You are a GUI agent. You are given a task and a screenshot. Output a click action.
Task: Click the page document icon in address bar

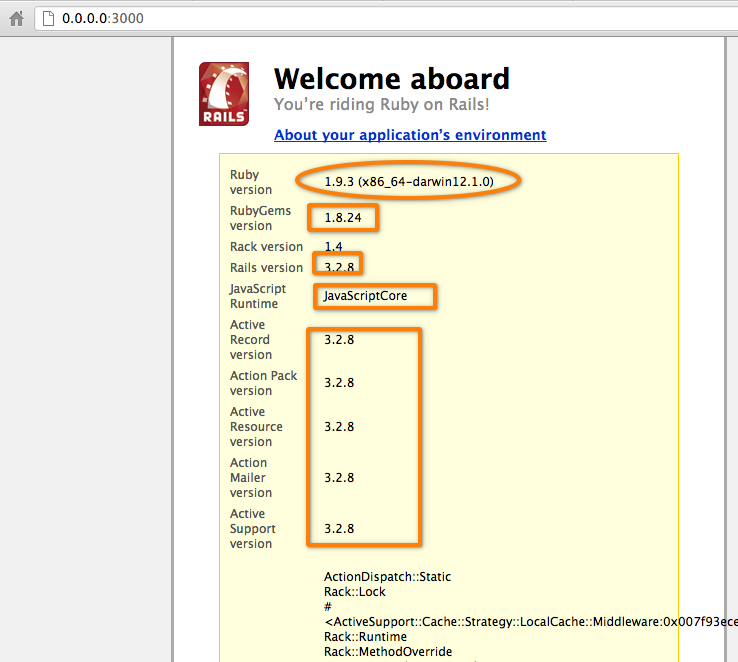[x=48, y=18]
